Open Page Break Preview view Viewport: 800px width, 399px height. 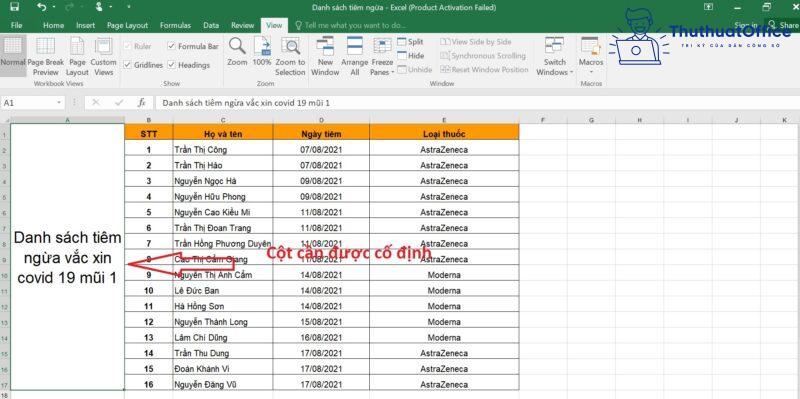(x=45, y=56)
